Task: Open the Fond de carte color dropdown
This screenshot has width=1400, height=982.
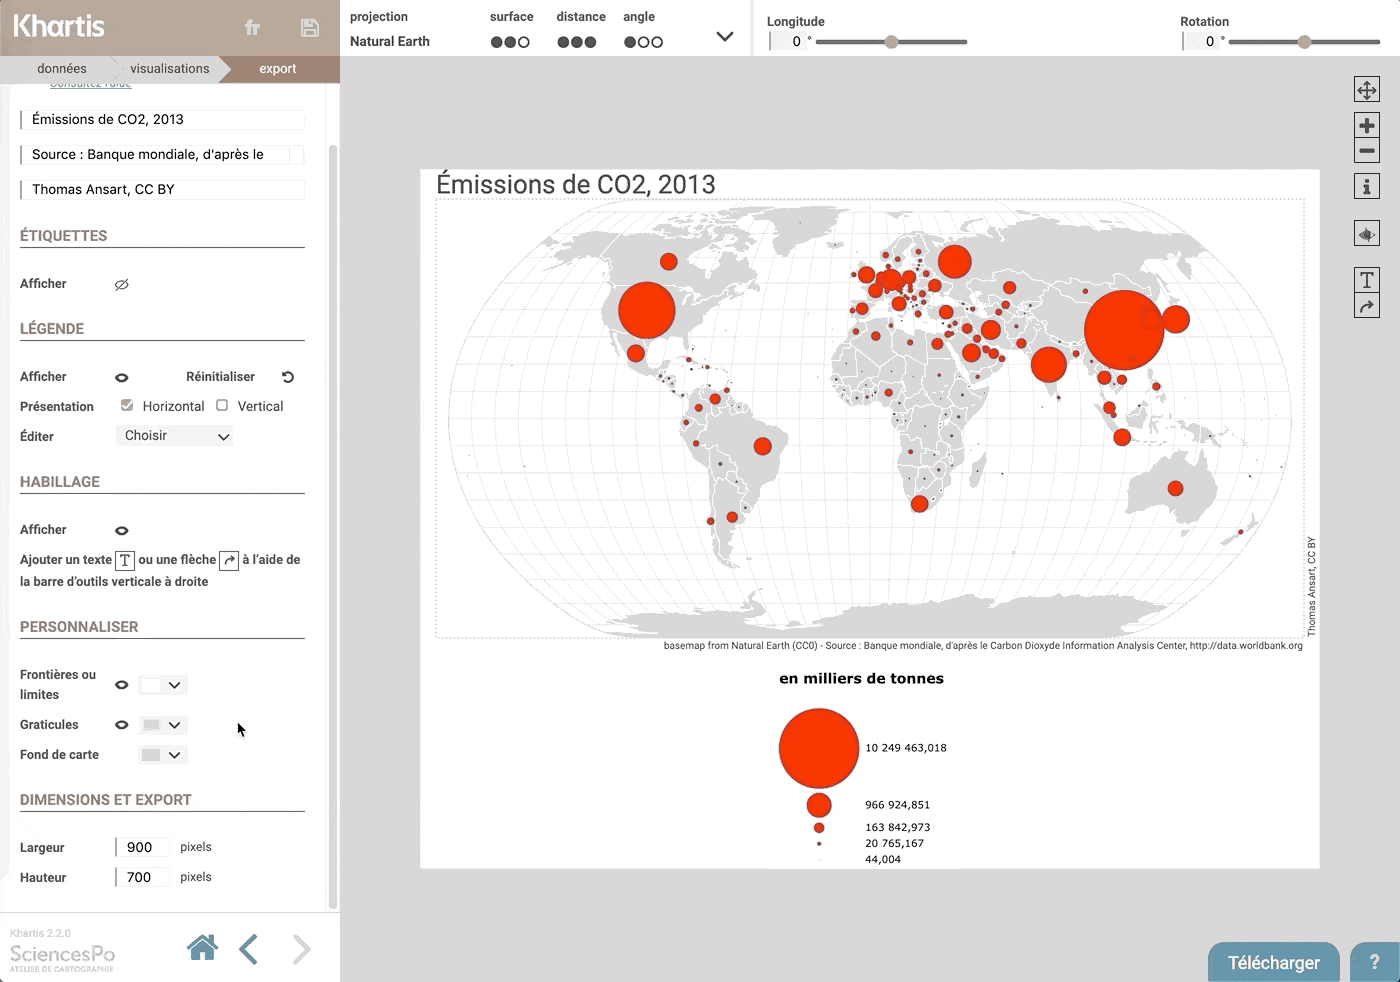Action: tap(162, 755)
